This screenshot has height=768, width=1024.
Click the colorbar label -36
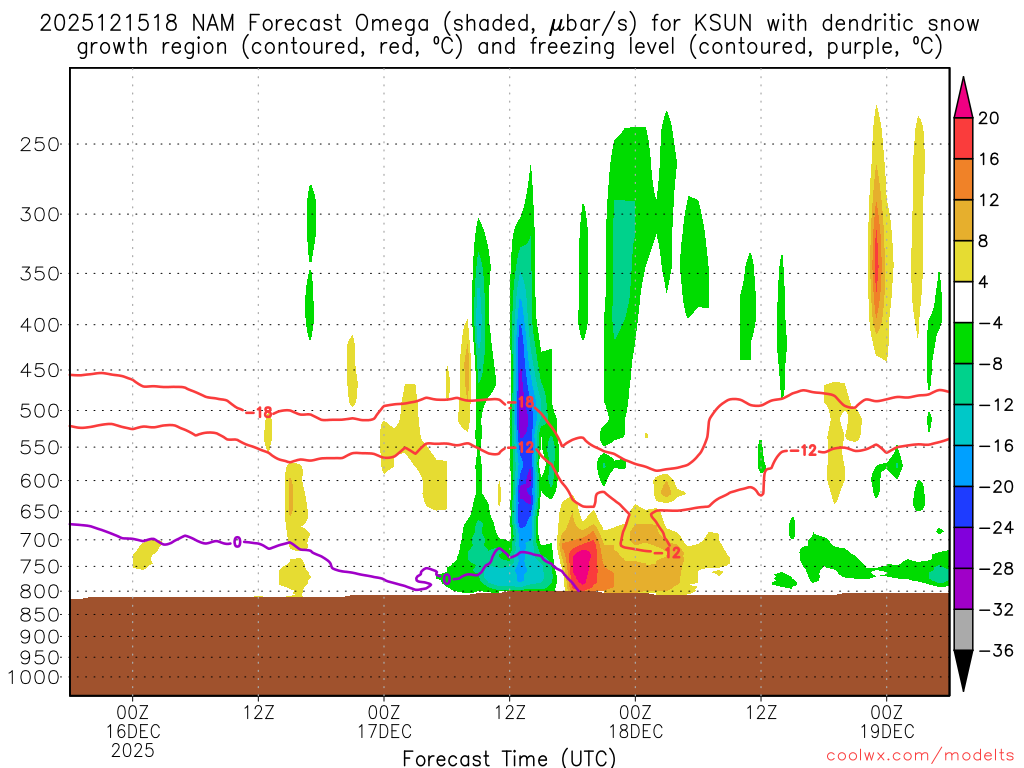pyautogui.click(x=996, y=650)
